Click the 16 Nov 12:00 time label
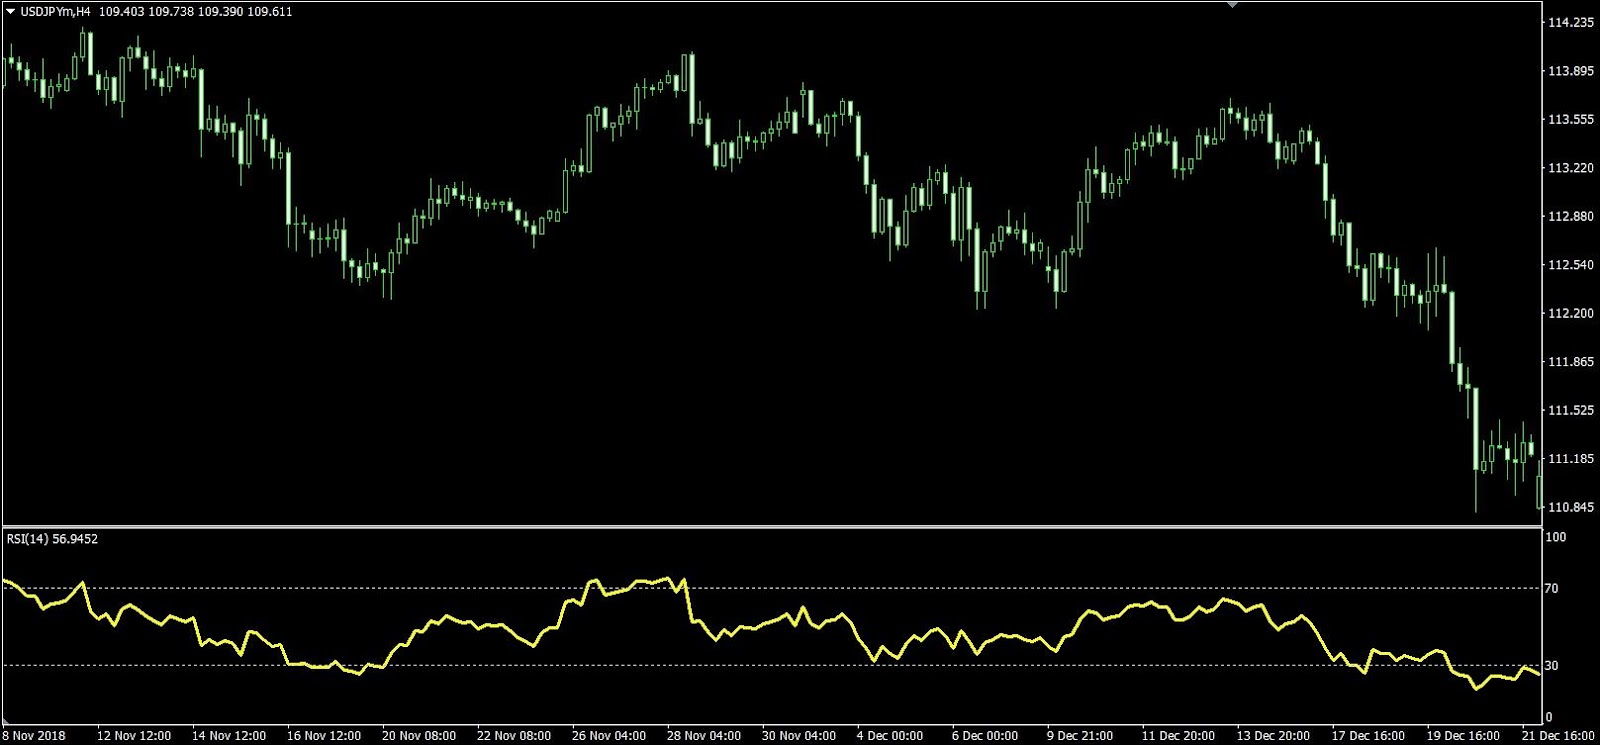 pyautogui.click(x=324, y=736)
